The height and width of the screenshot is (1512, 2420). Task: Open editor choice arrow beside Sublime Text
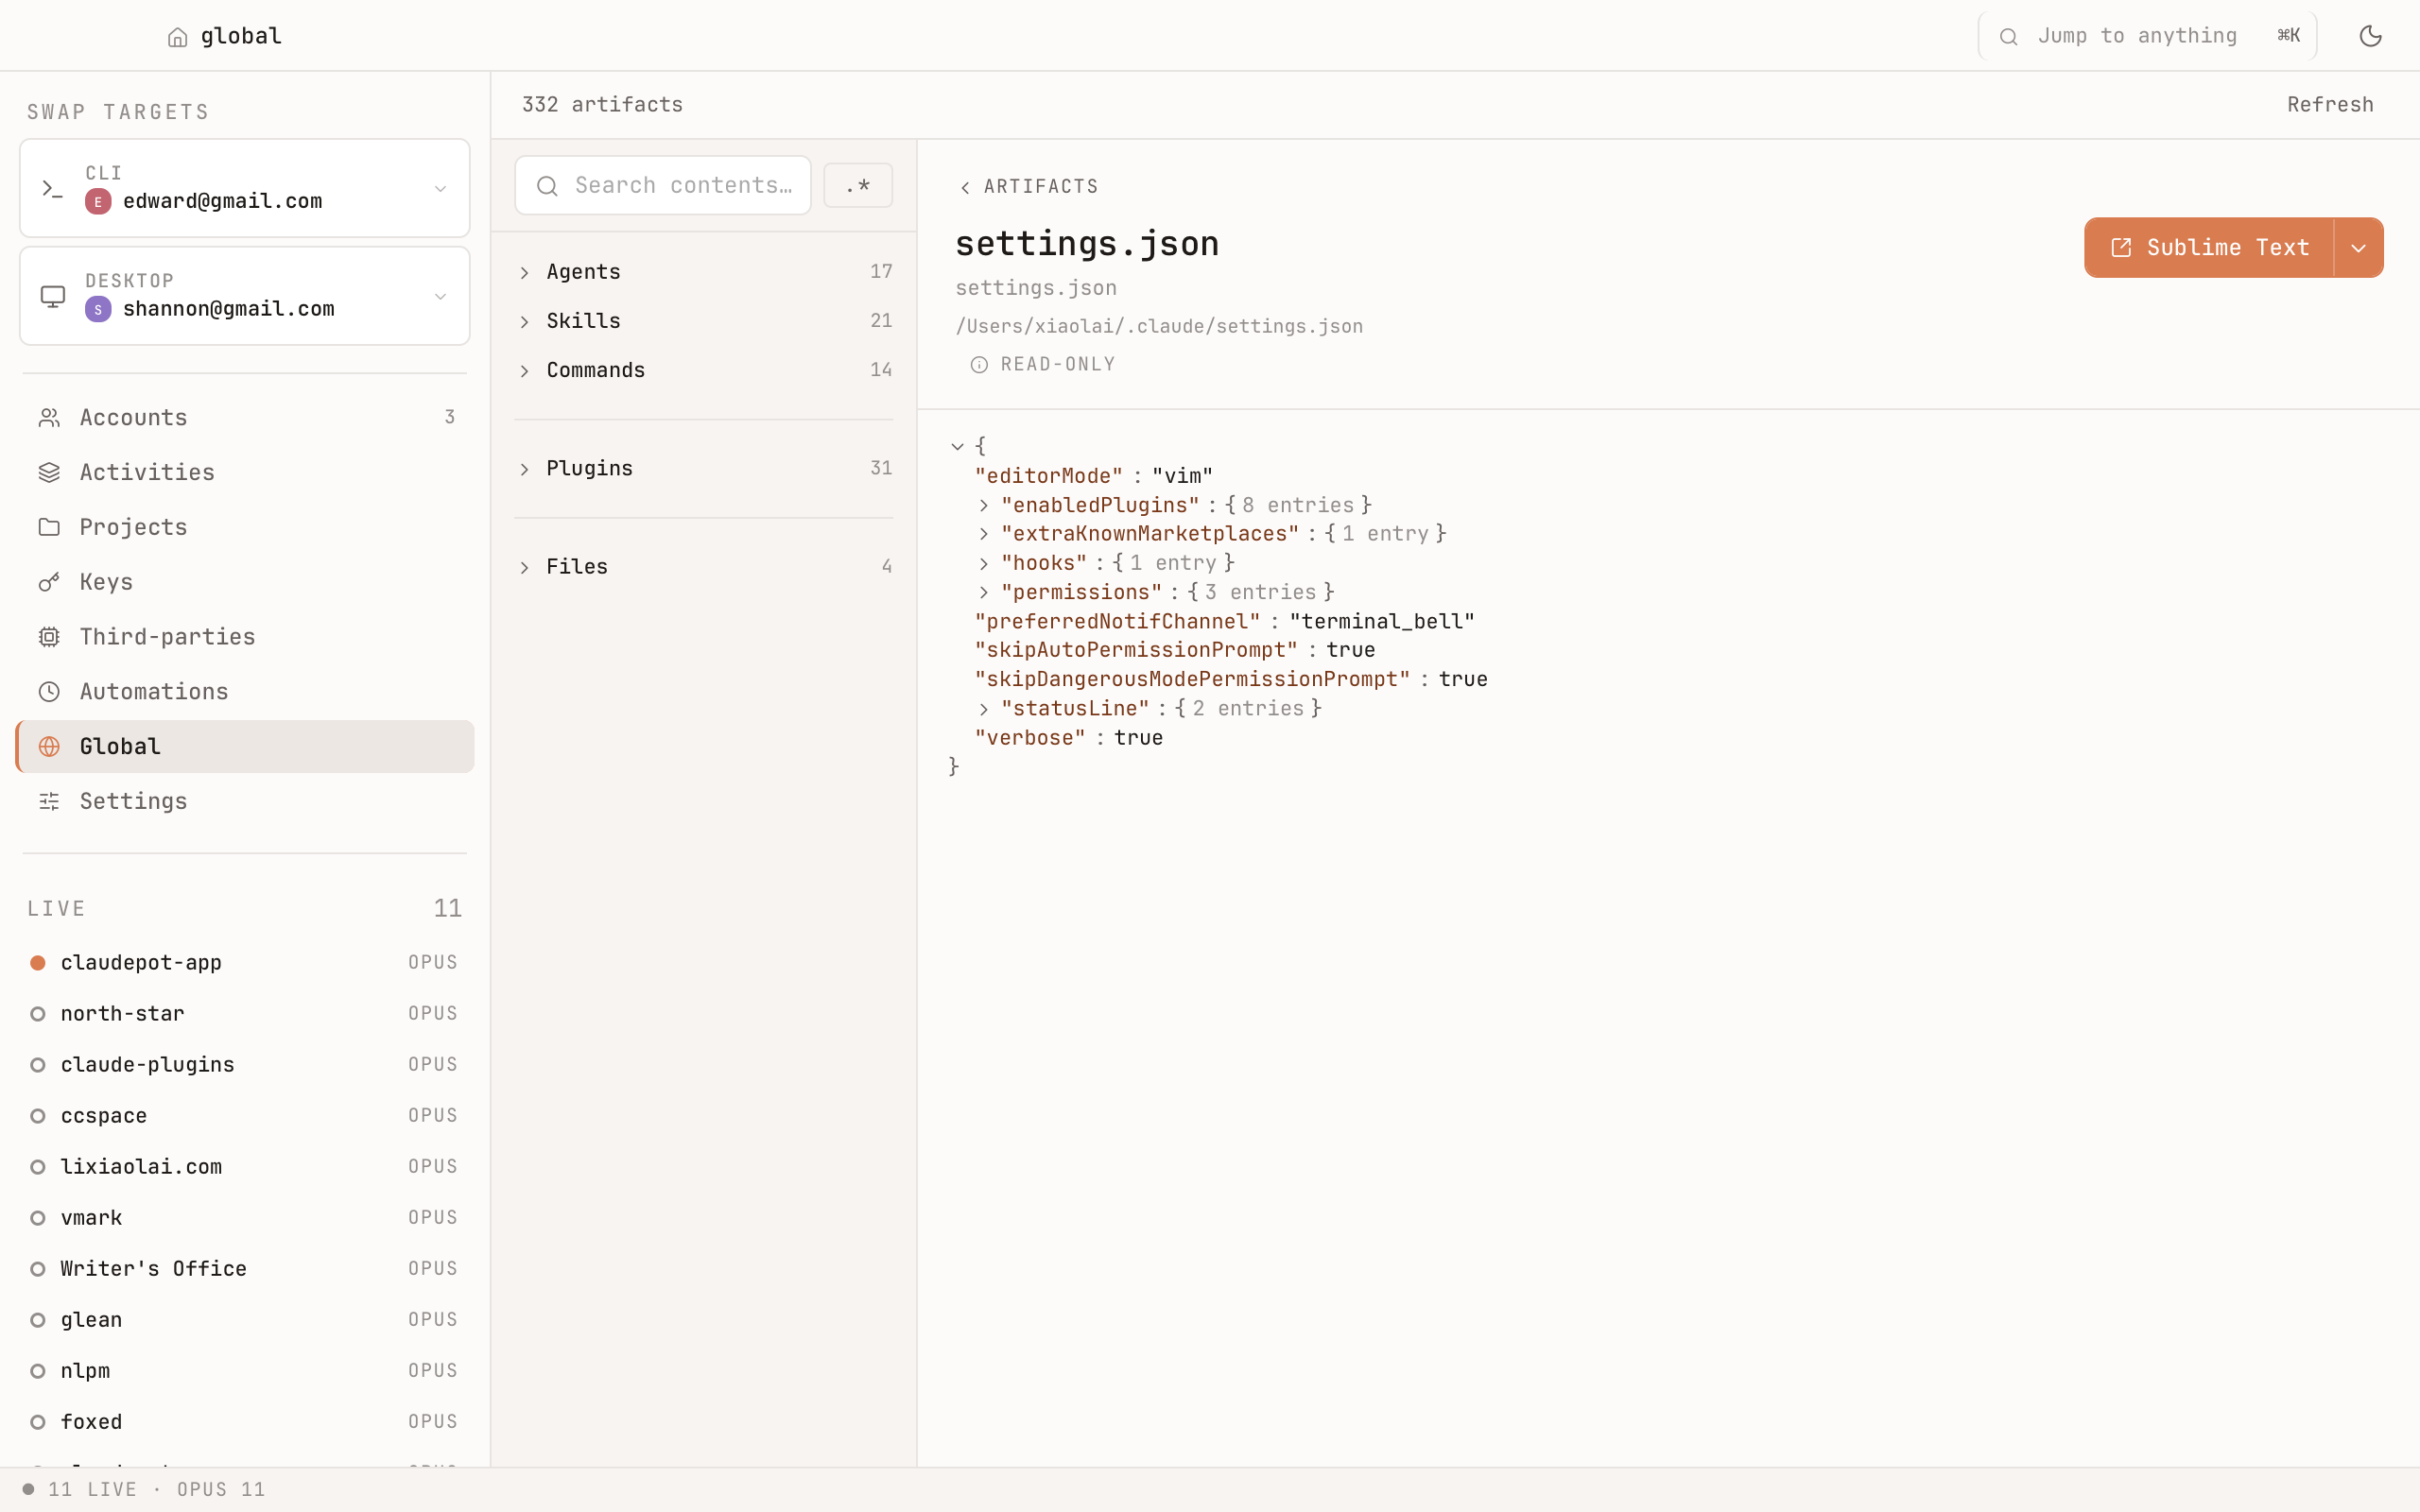2358,248
